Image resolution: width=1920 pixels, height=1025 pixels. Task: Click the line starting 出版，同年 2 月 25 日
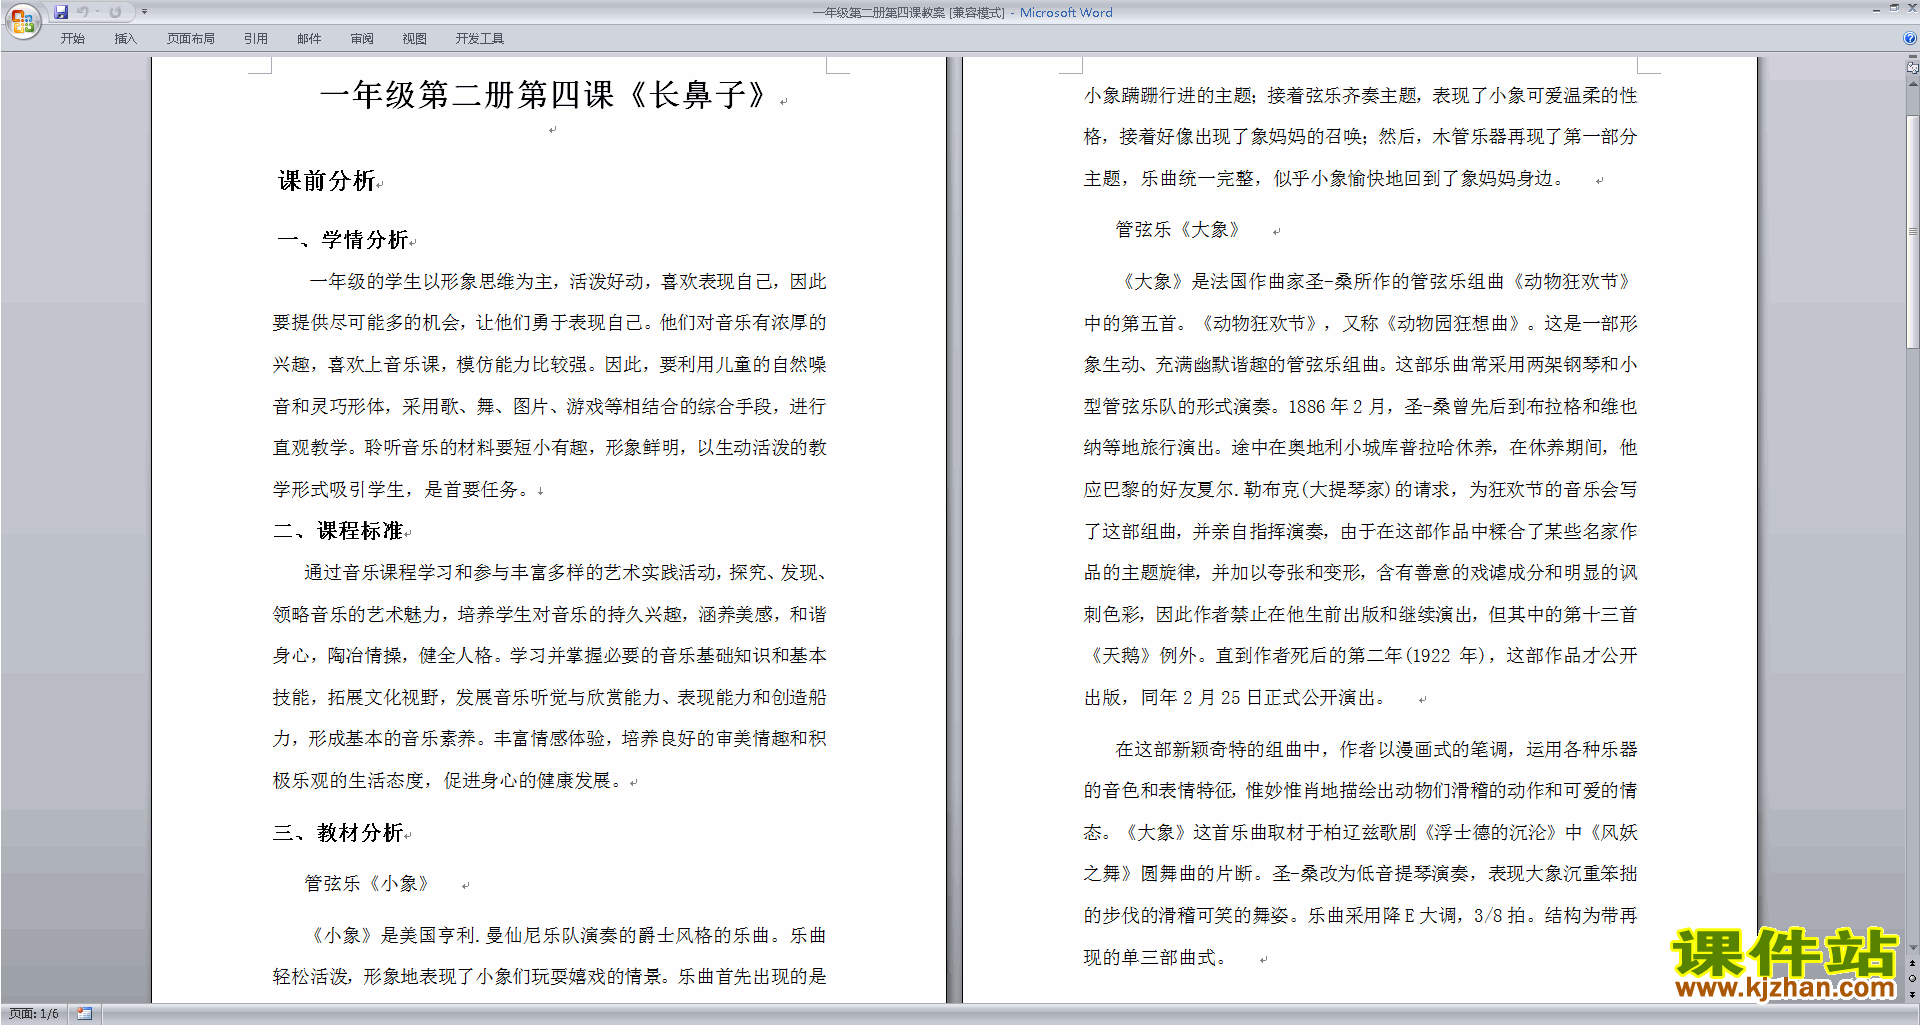1238,698
